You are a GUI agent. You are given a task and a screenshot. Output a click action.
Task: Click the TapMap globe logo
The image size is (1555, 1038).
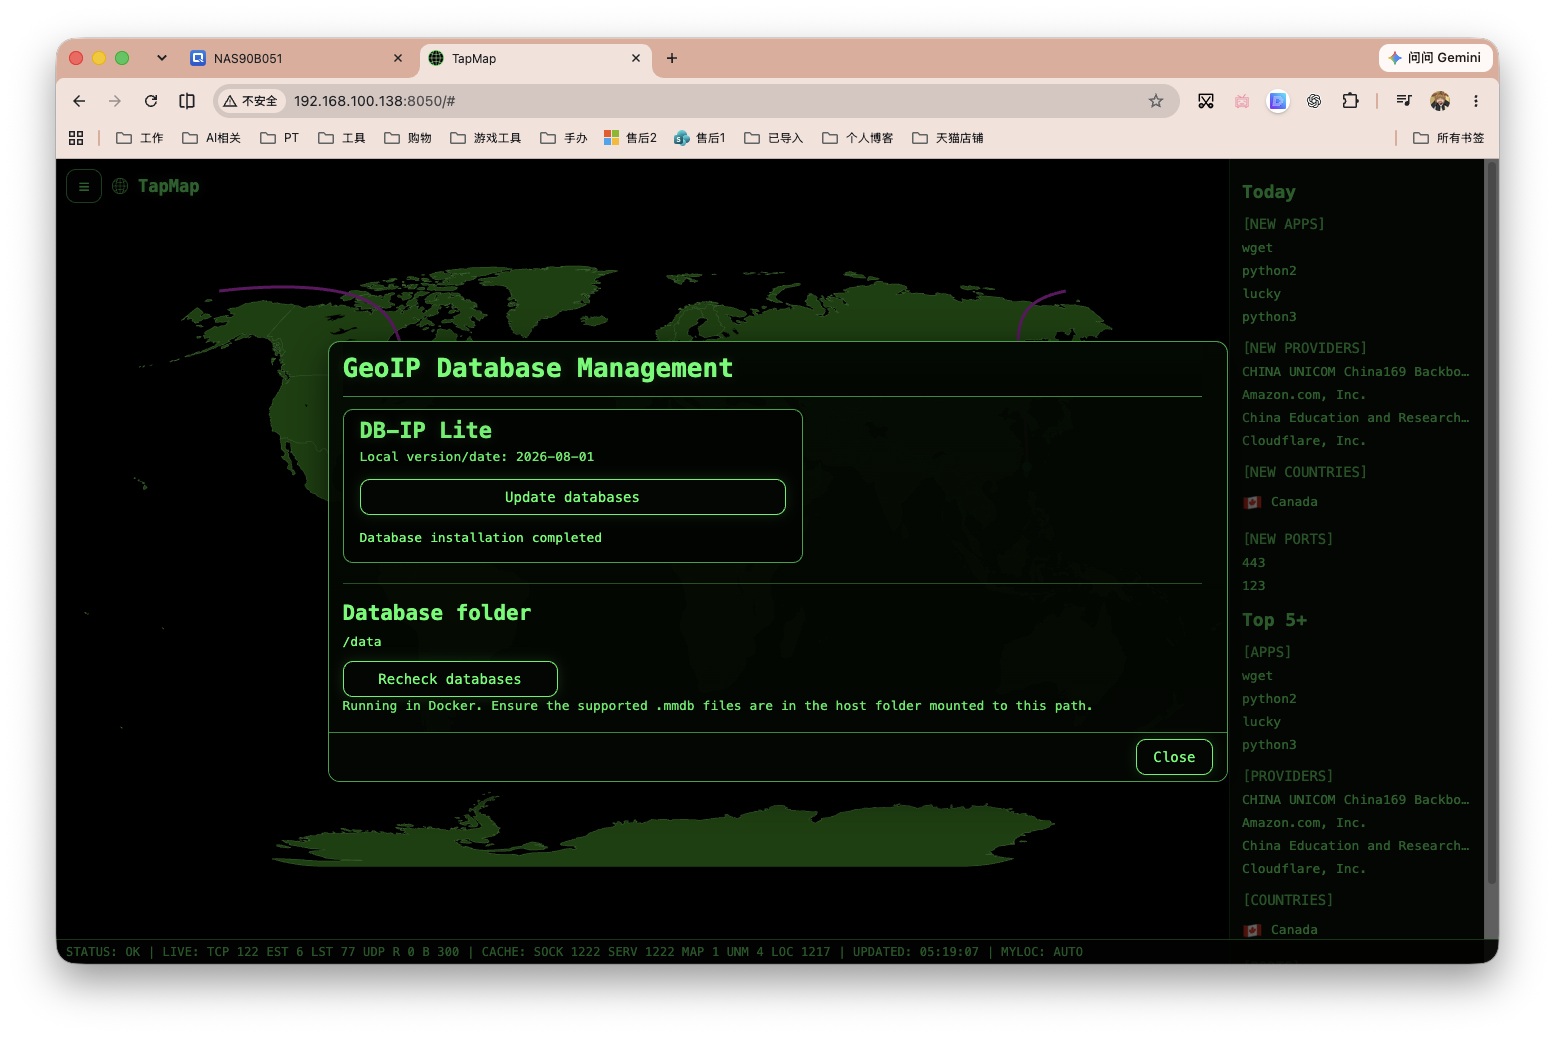click(x=120, y=186)
